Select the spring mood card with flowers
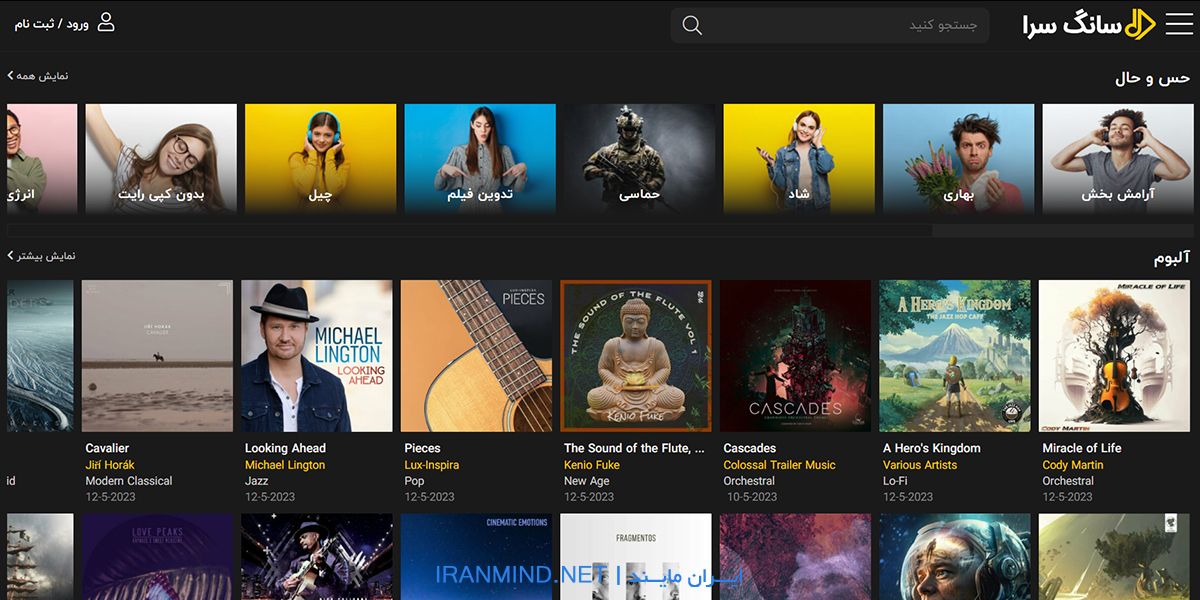1200x600 pixels. point(958,158)
